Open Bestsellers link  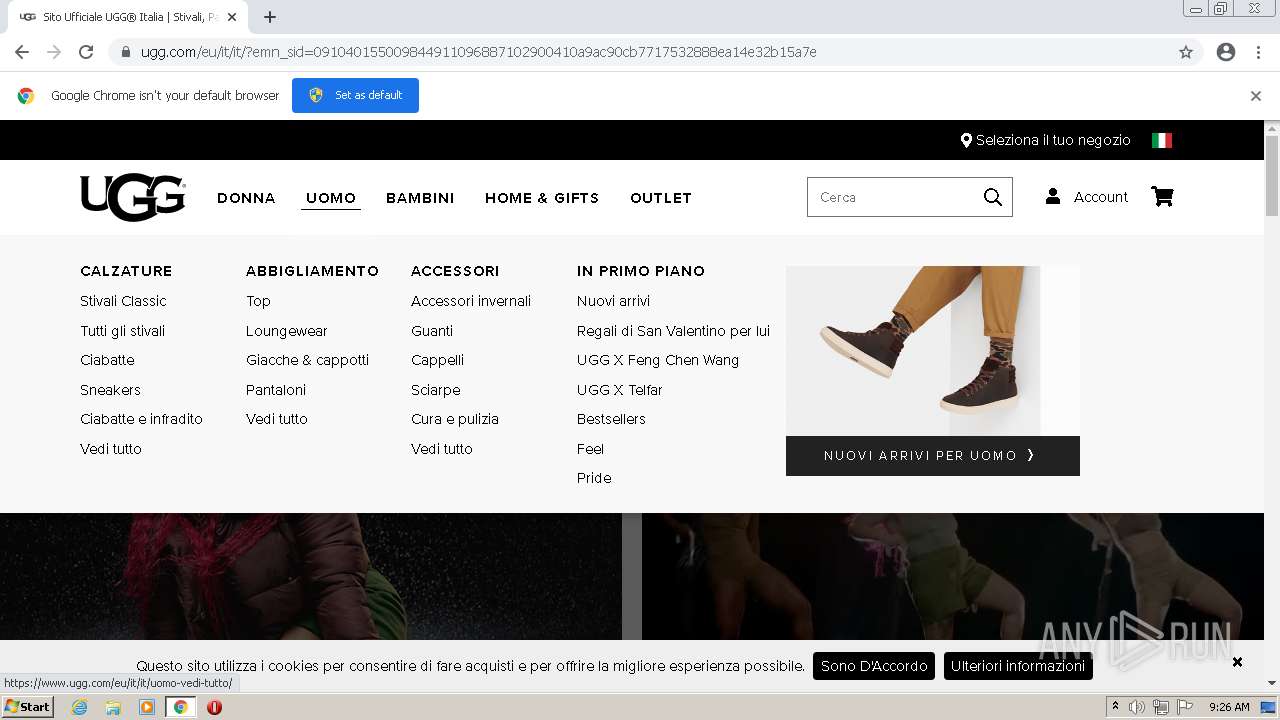tap(611, 419)
